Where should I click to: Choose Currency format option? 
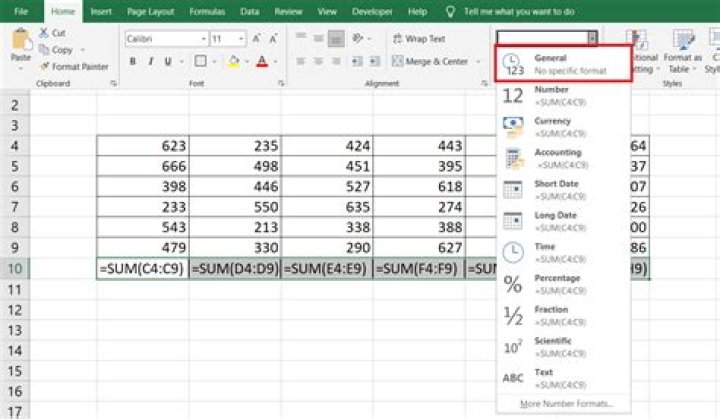click(x=563, y=127)
